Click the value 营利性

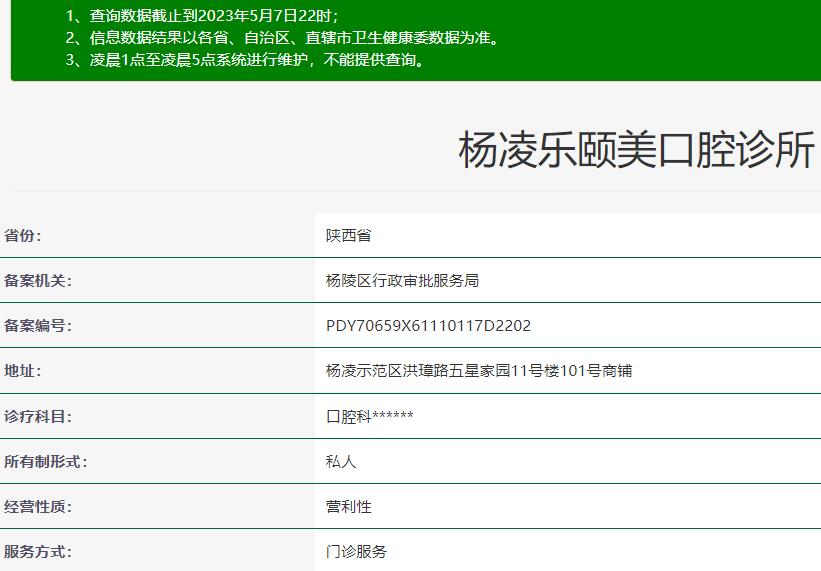349,507
